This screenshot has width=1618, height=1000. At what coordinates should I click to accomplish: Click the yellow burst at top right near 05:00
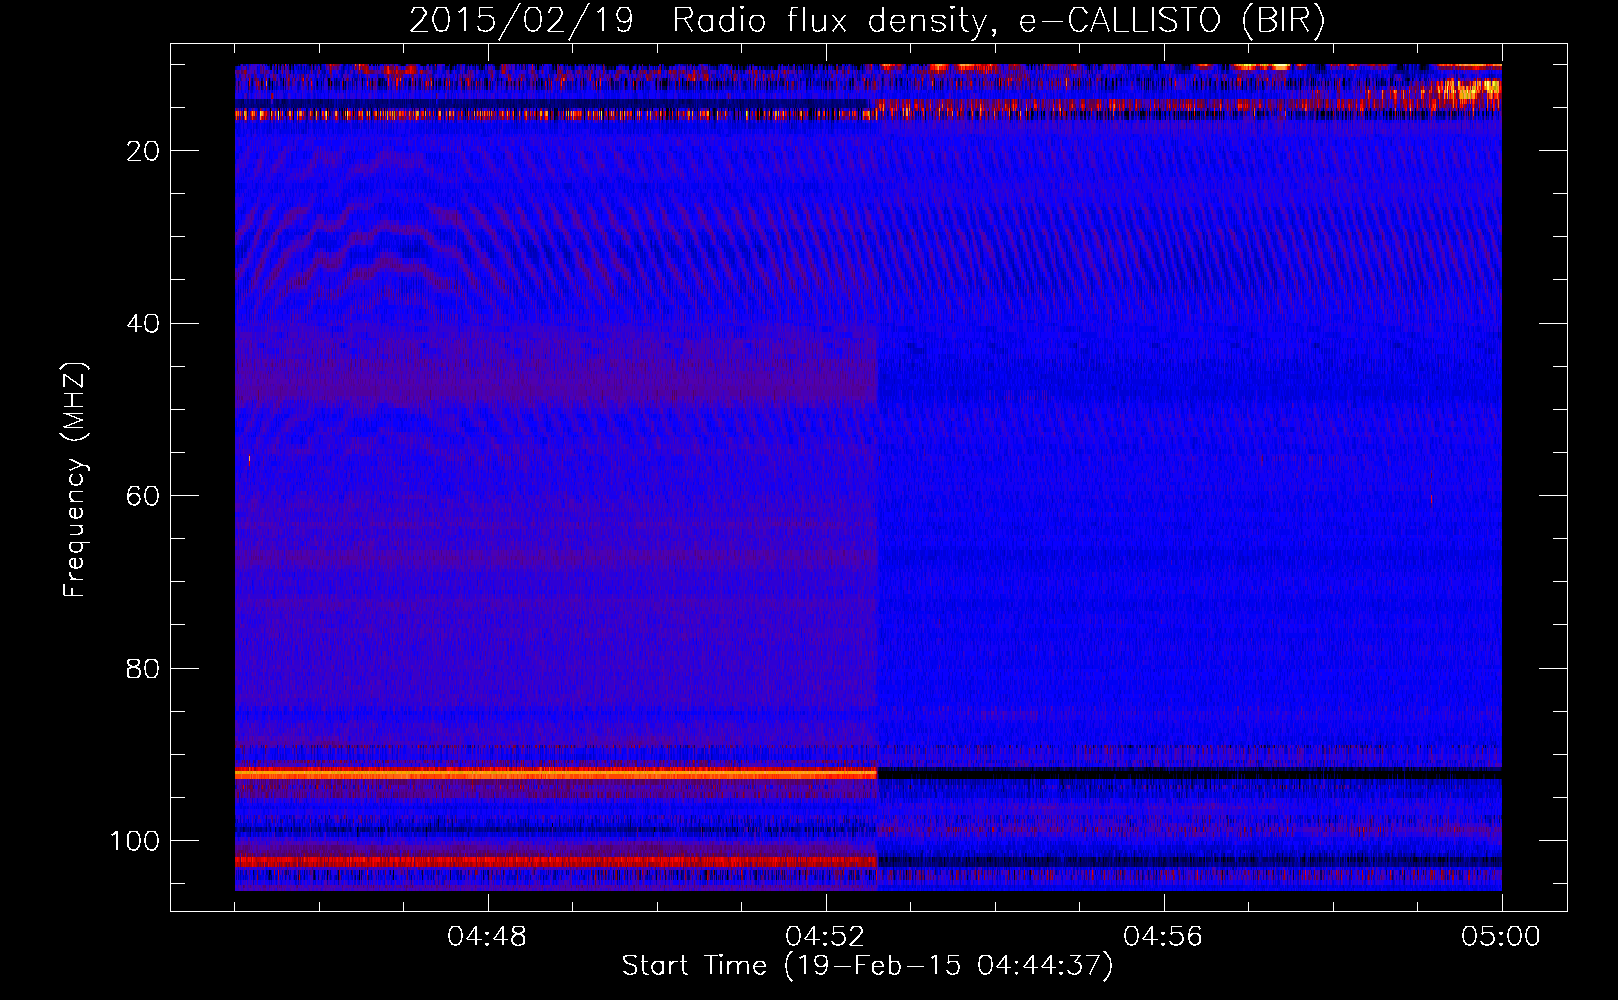click(1468, 90)
